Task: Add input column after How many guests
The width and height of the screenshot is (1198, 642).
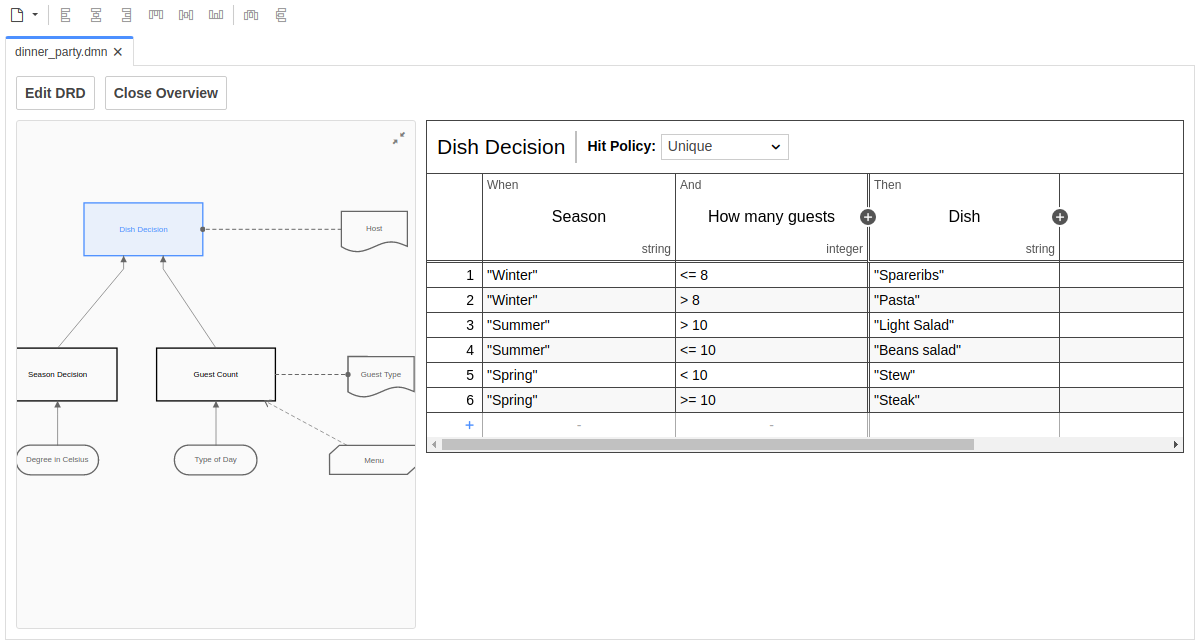Action: pos(868,217)
